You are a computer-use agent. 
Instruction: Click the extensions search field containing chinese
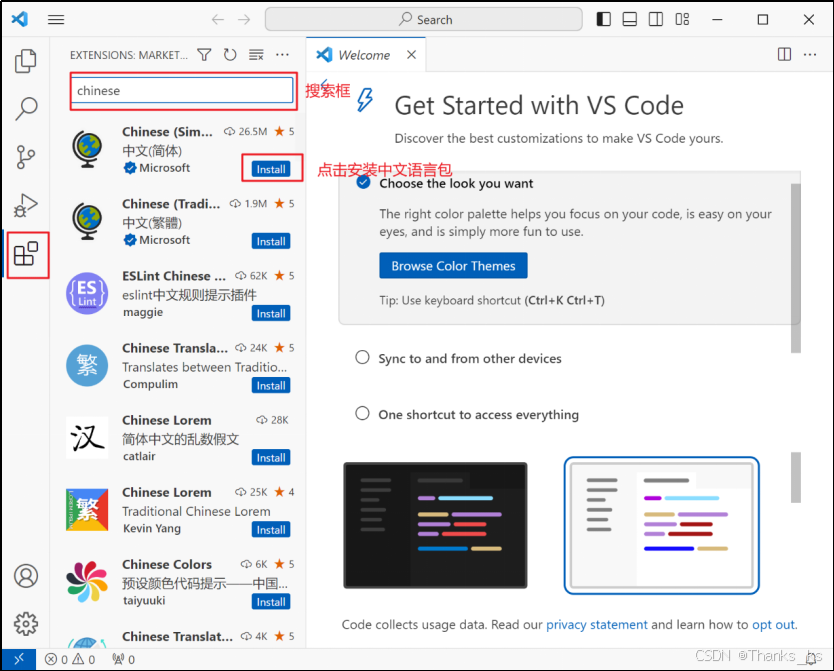[182, 90]
